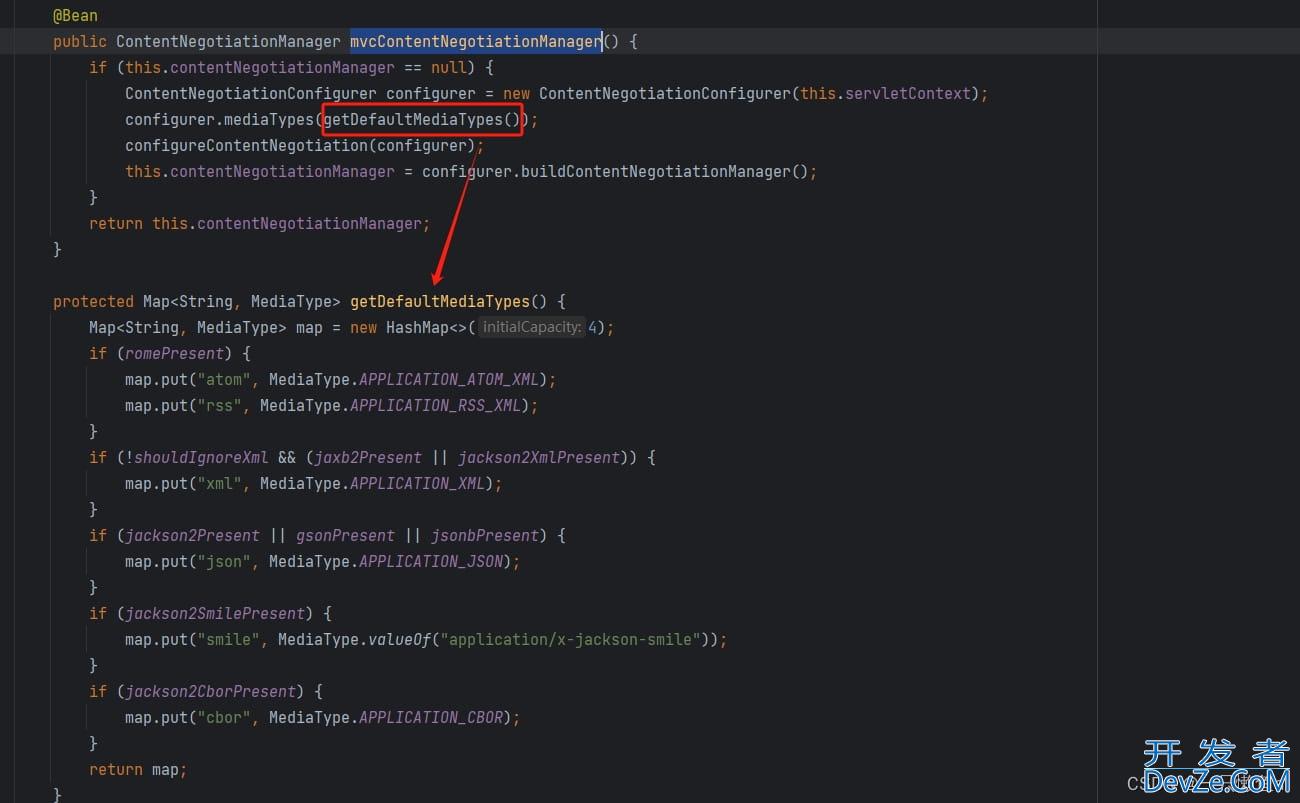Click the APPLICATION_CBOR constant
This screenshot has height=803, width=1300.
431,718
